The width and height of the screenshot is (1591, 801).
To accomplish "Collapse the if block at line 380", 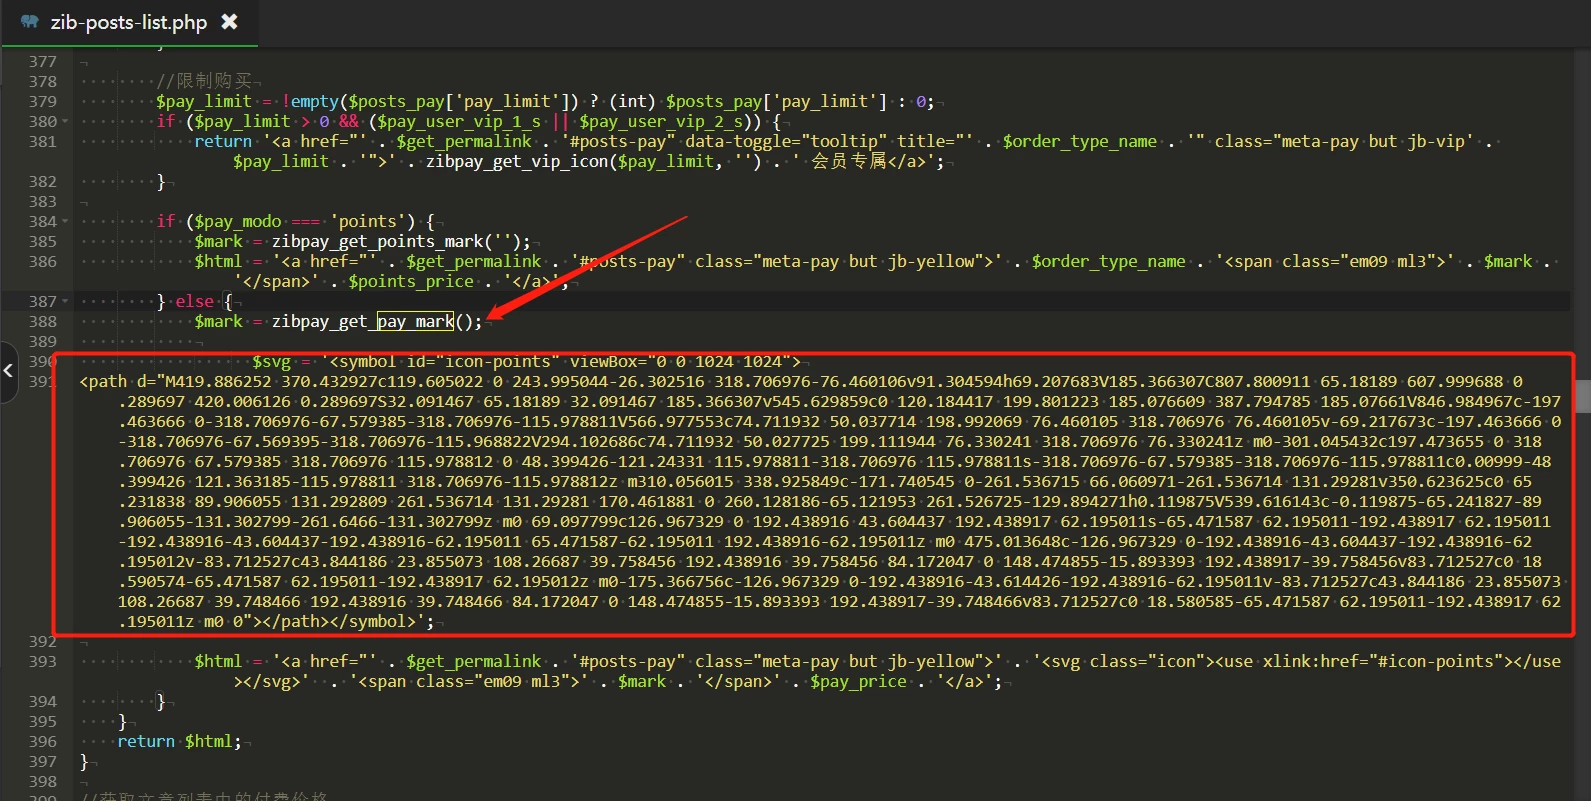I will [x=66, y=122].
